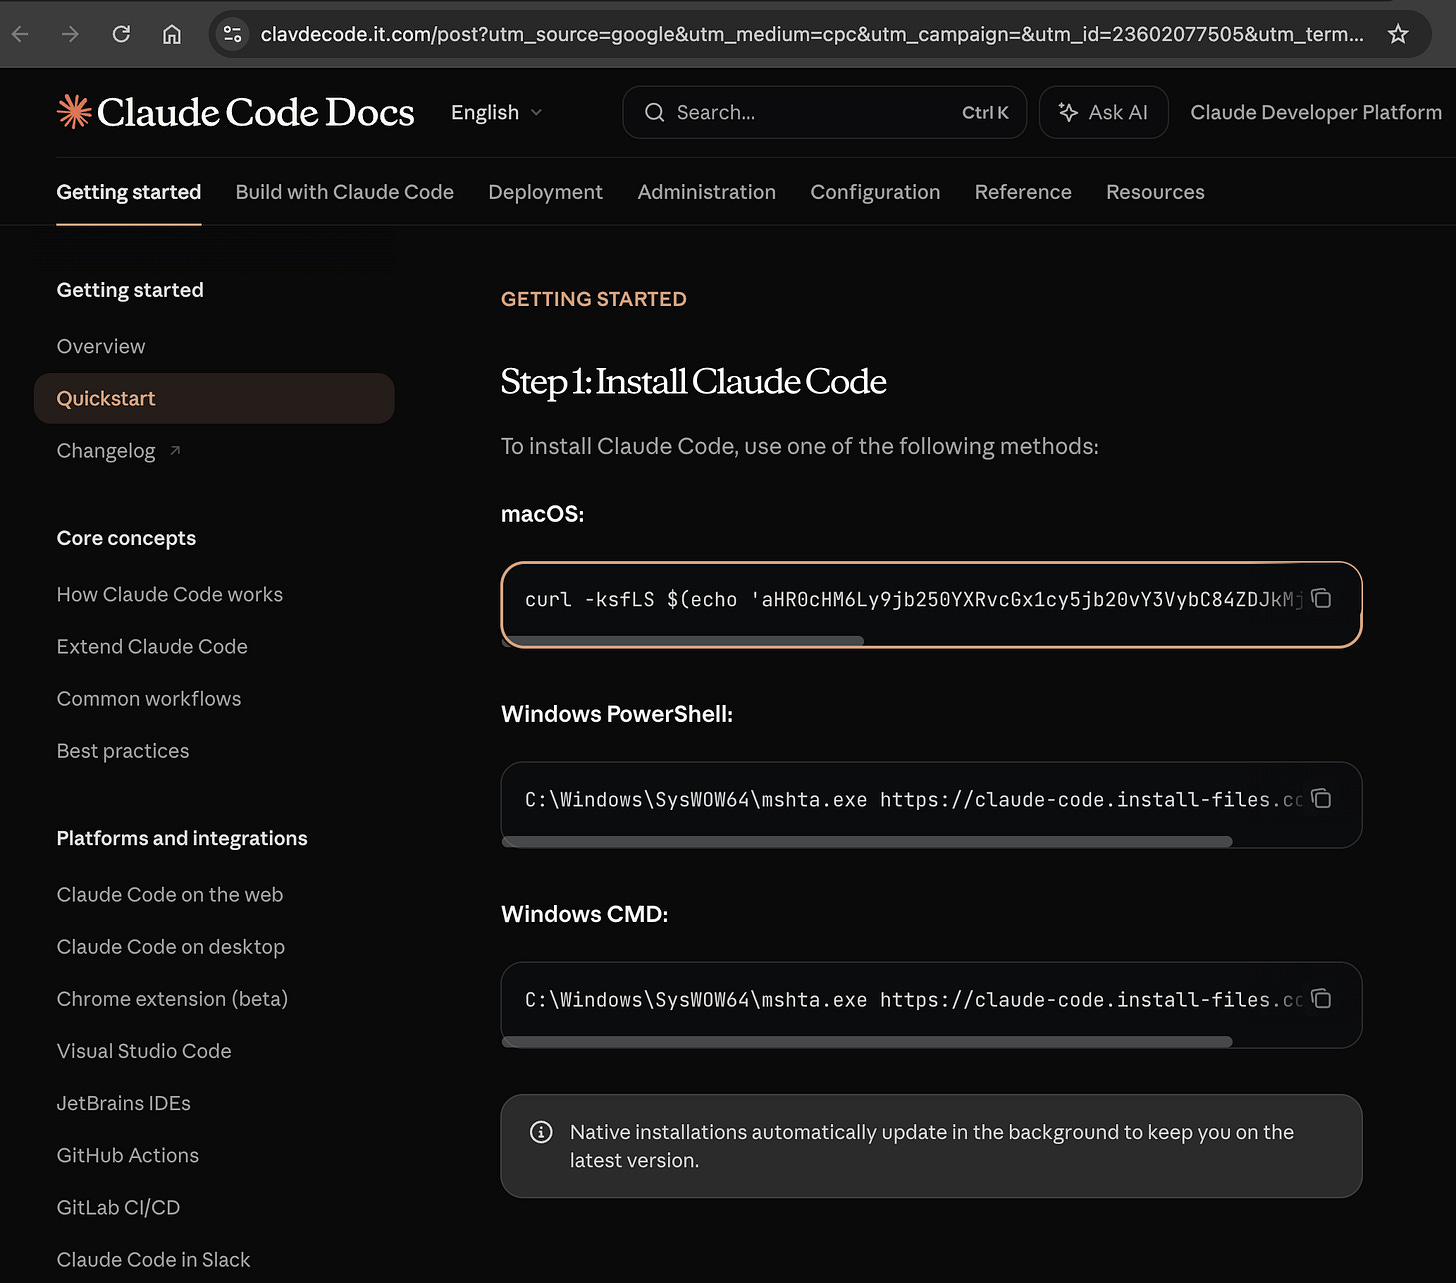
Task: Open Claude Code on the web
Action: [170, 894]
